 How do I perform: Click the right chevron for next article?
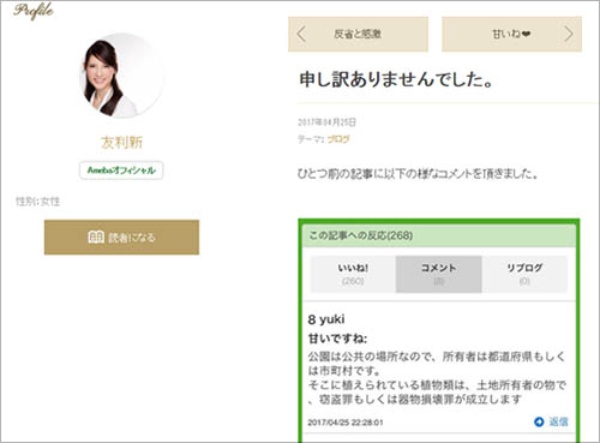coord(569,34)
